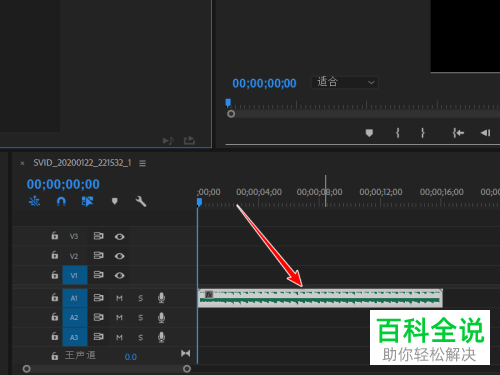The width and height of the screenshot is (500, 375).
Task: Click the program monitor playhead marker
Action: point(228,103)
